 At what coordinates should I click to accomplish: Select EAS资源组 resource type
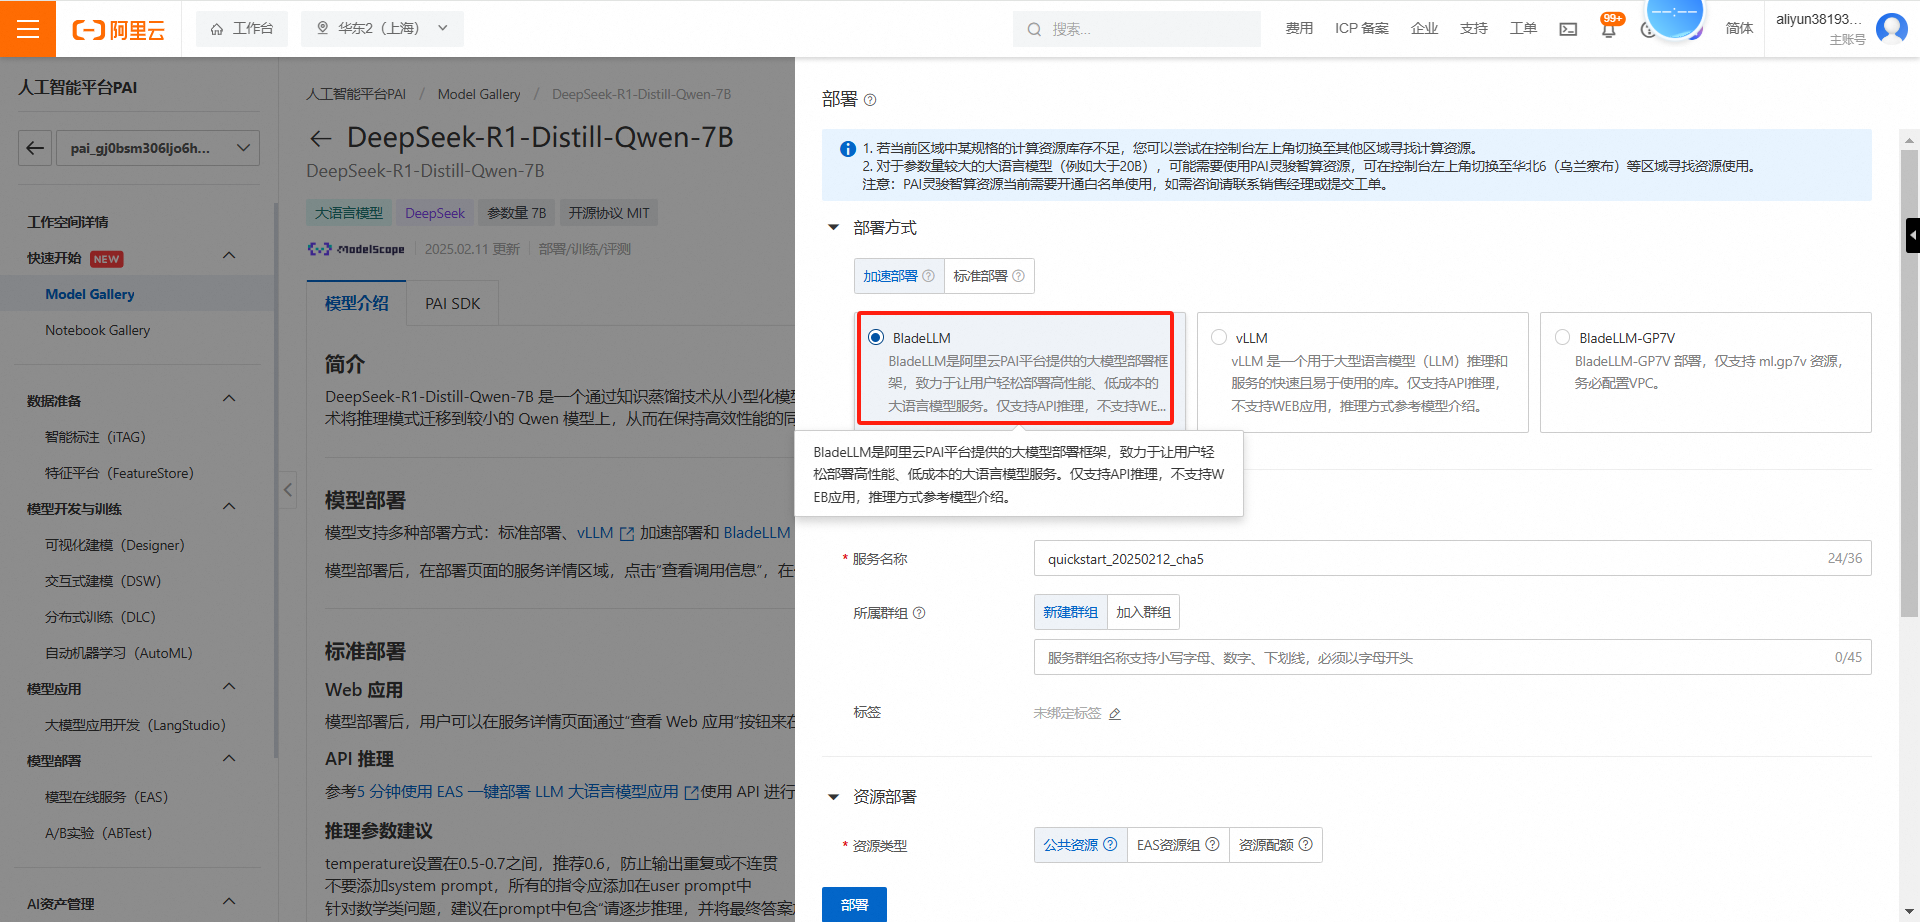1178,845
